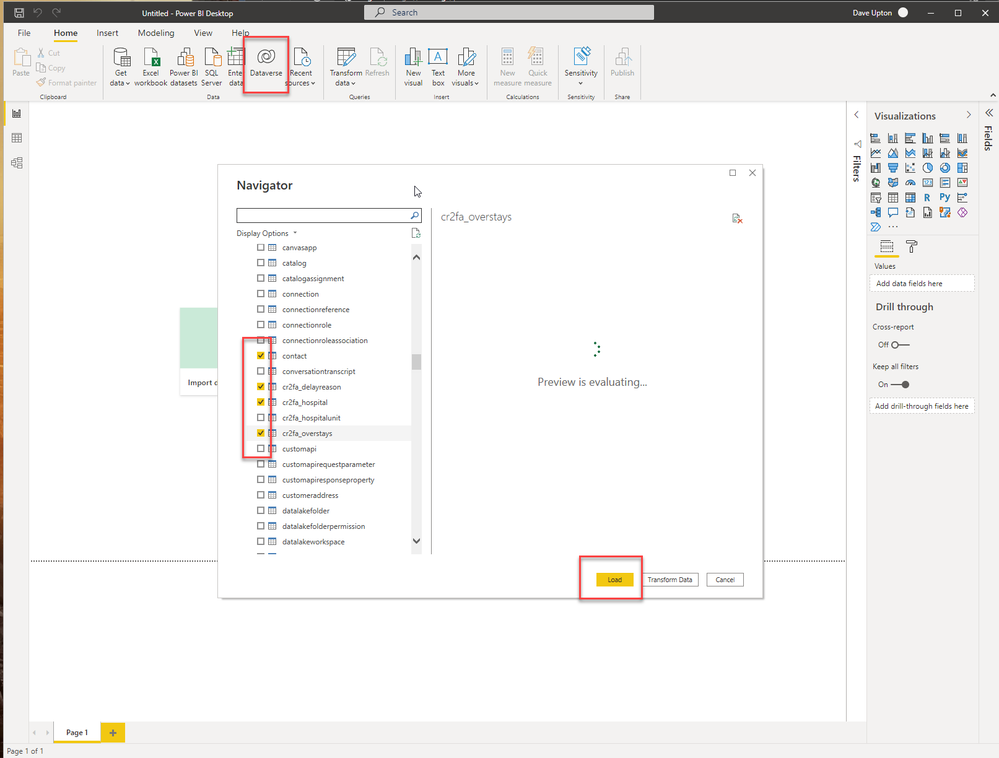Switch to the View ribbon tab
This screenshot has height=758, width=999.
tap(203, 32)
